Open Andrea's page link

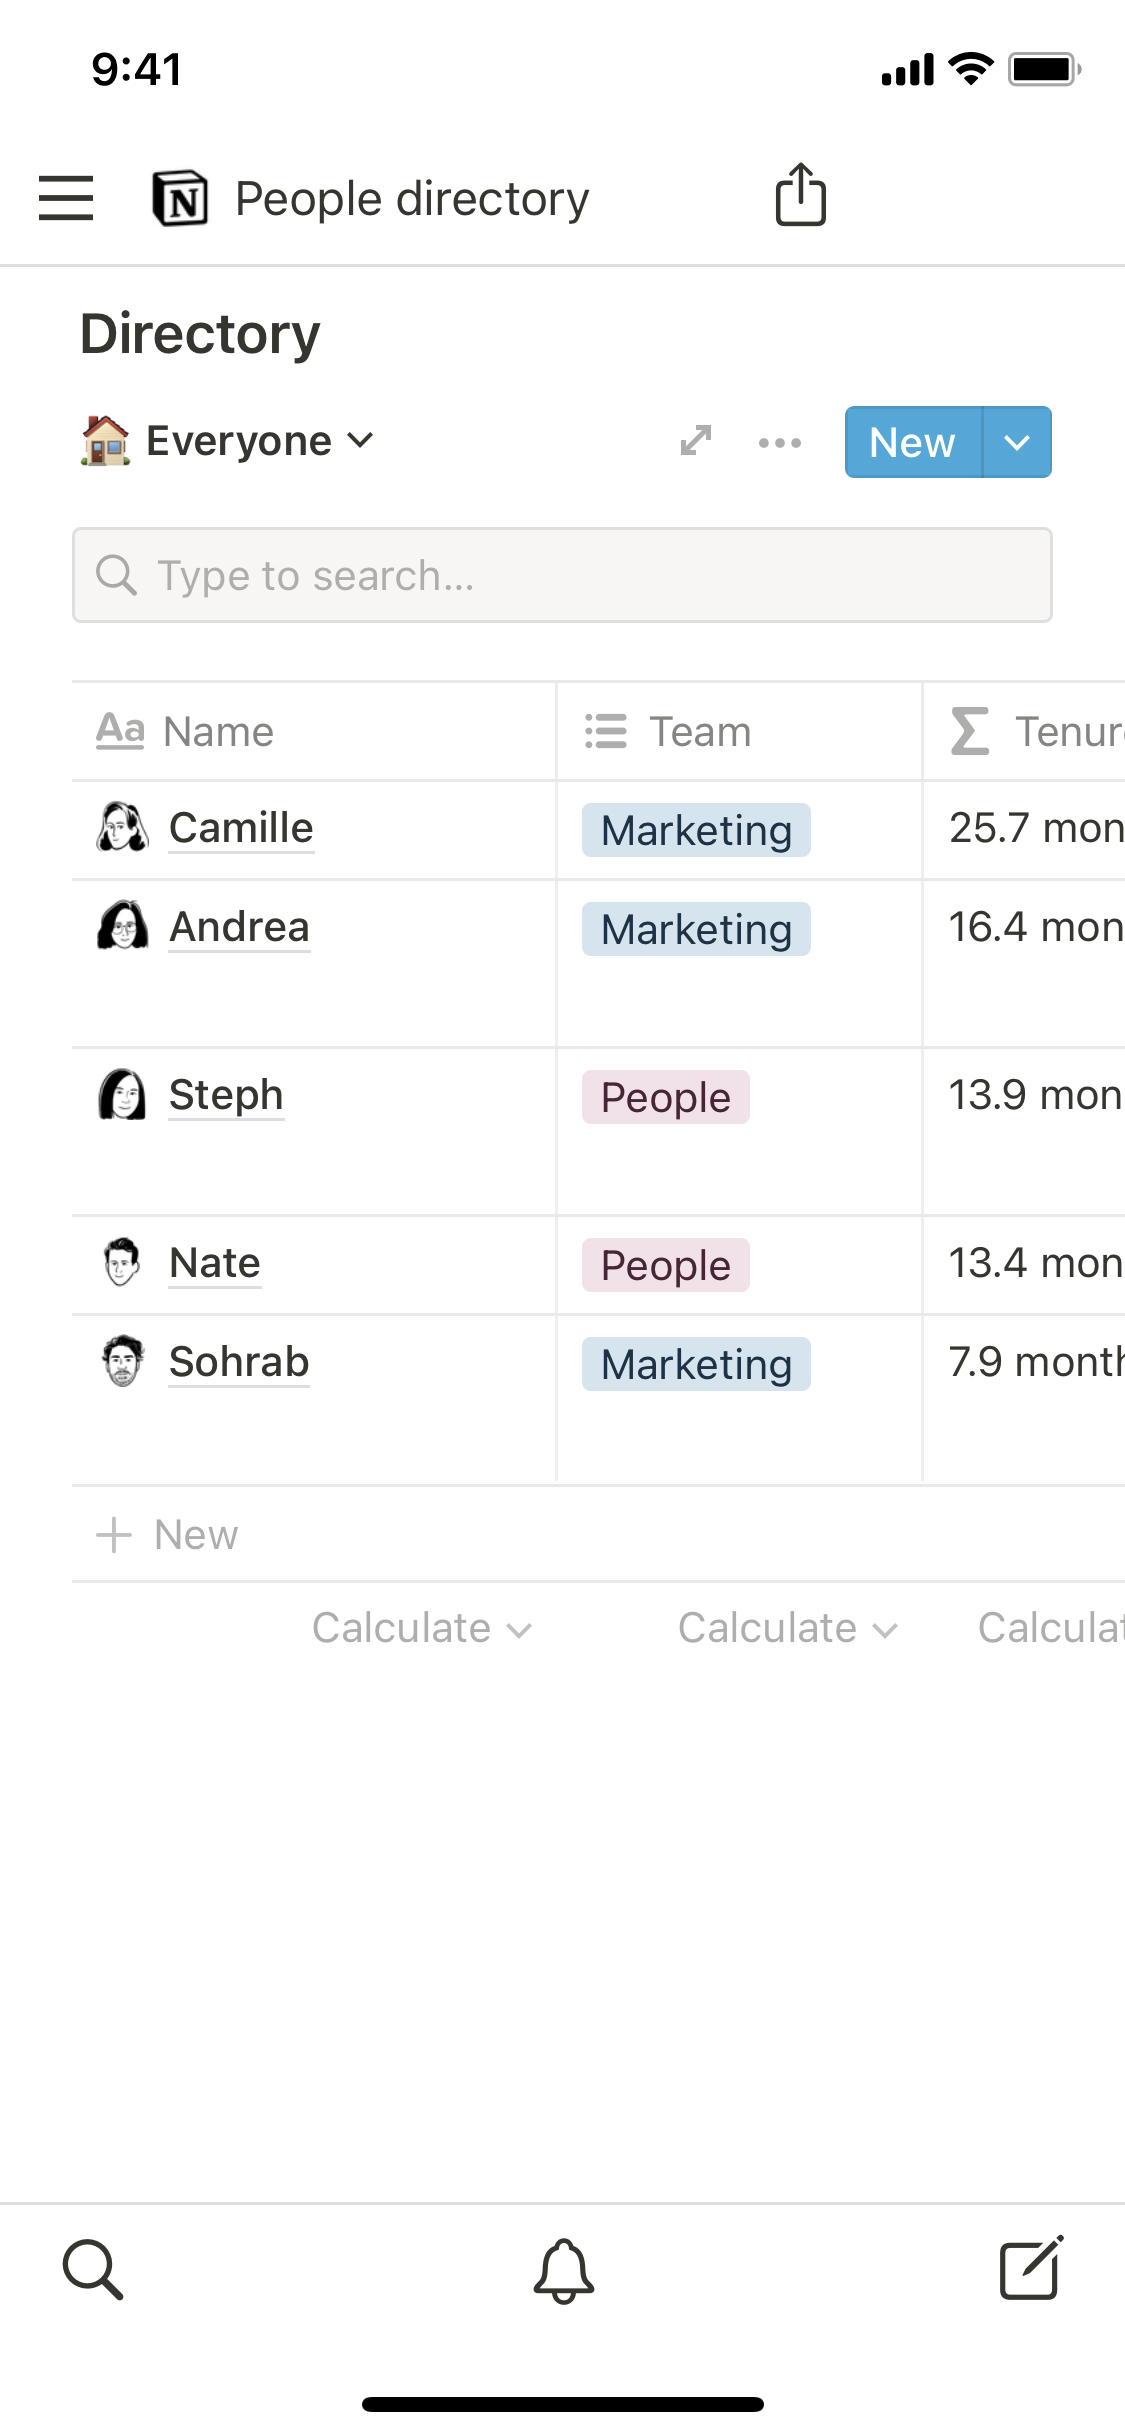click(x=239, y=927)
